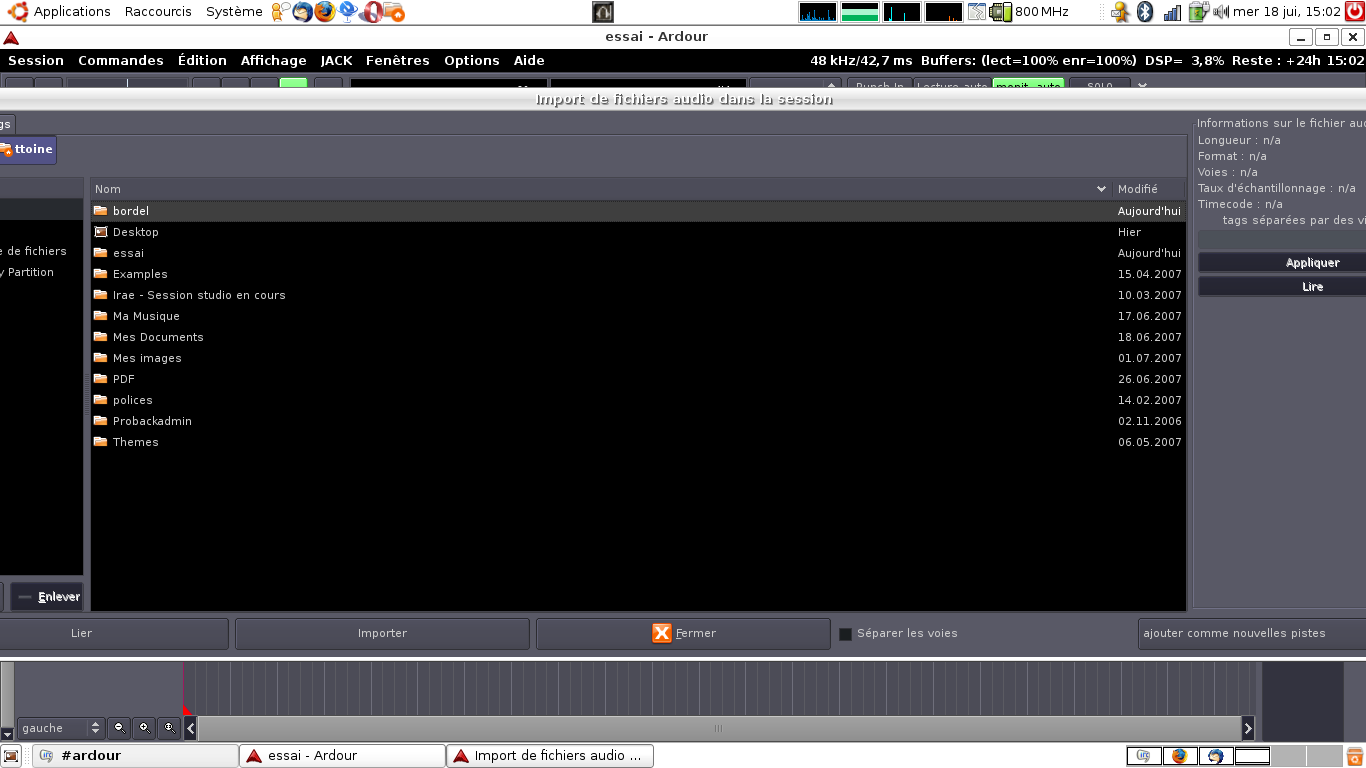This screenshot has width=1366, height=768.
Task: Open the Opera browser launcher icon
Action: (371, 12)
